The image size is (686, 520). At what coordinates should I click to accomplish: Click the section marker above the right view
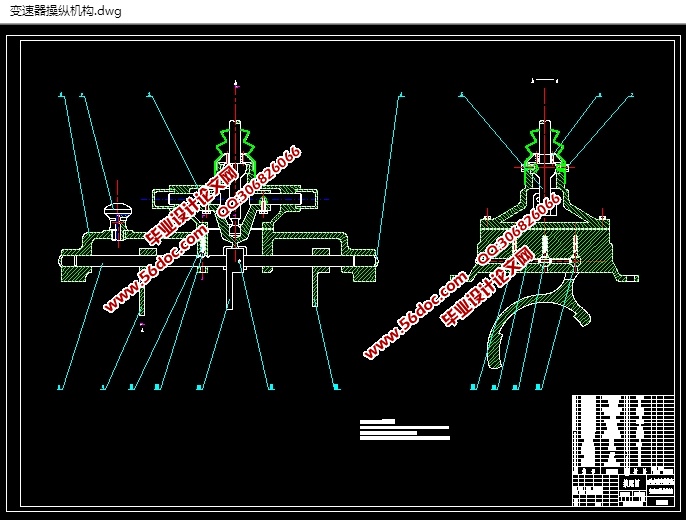point(544,78)
